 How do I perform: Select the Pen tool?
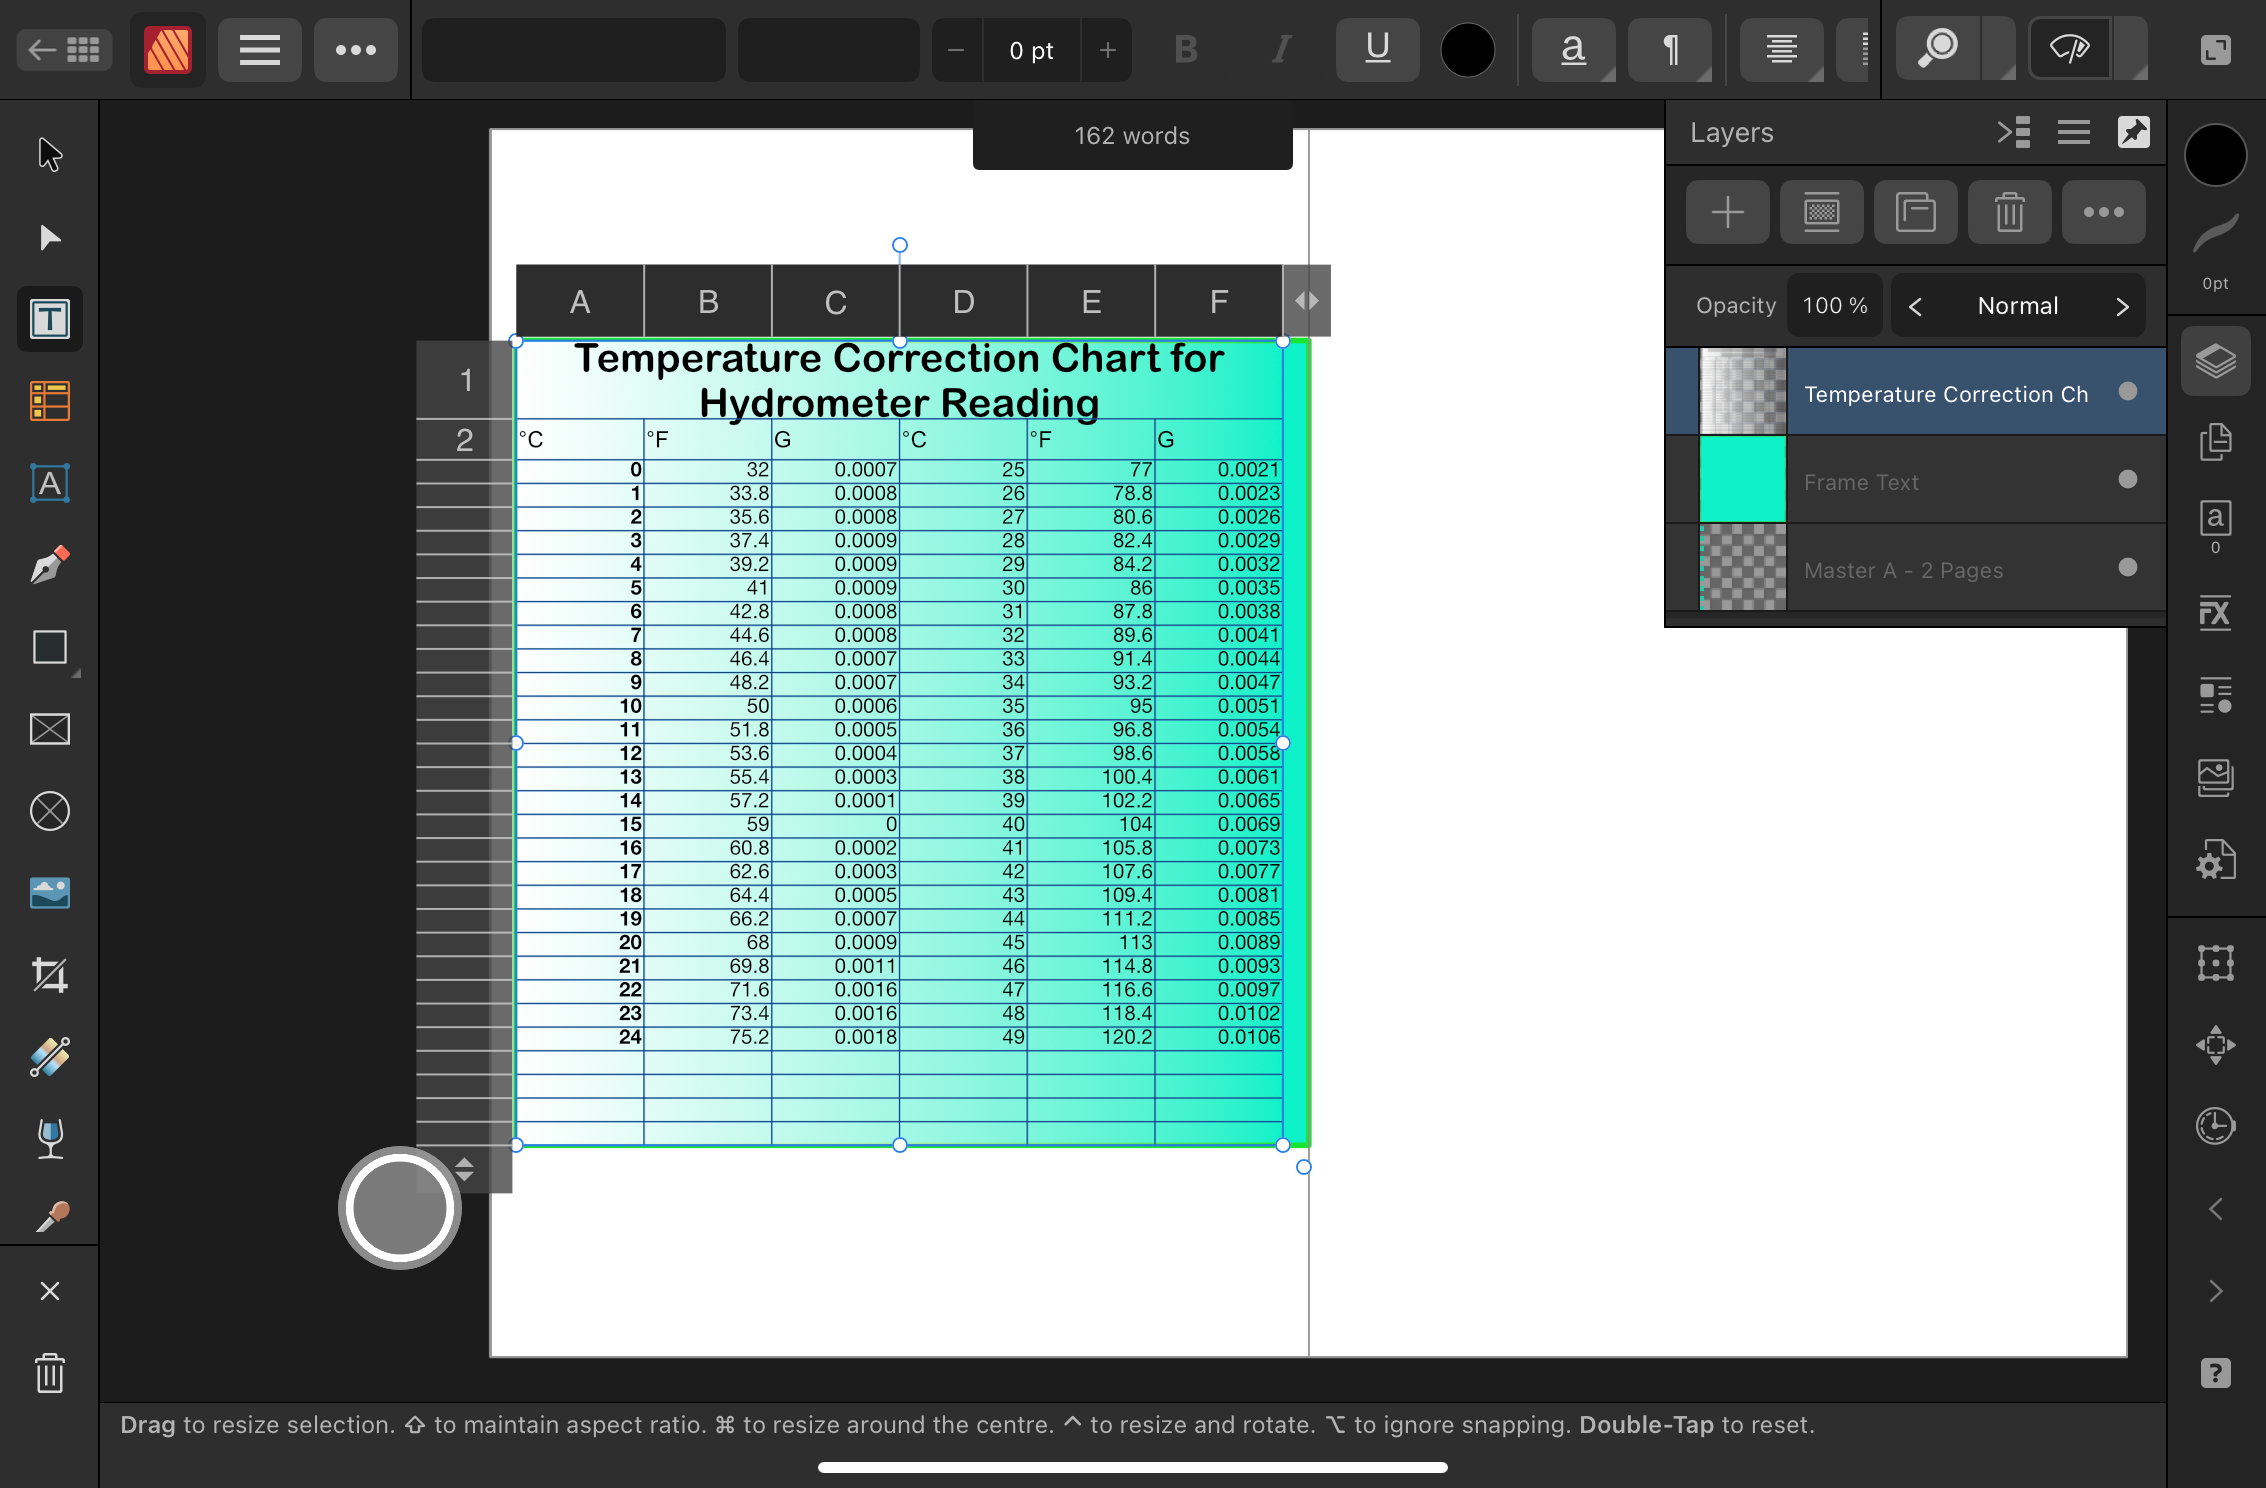click(49, 565)
